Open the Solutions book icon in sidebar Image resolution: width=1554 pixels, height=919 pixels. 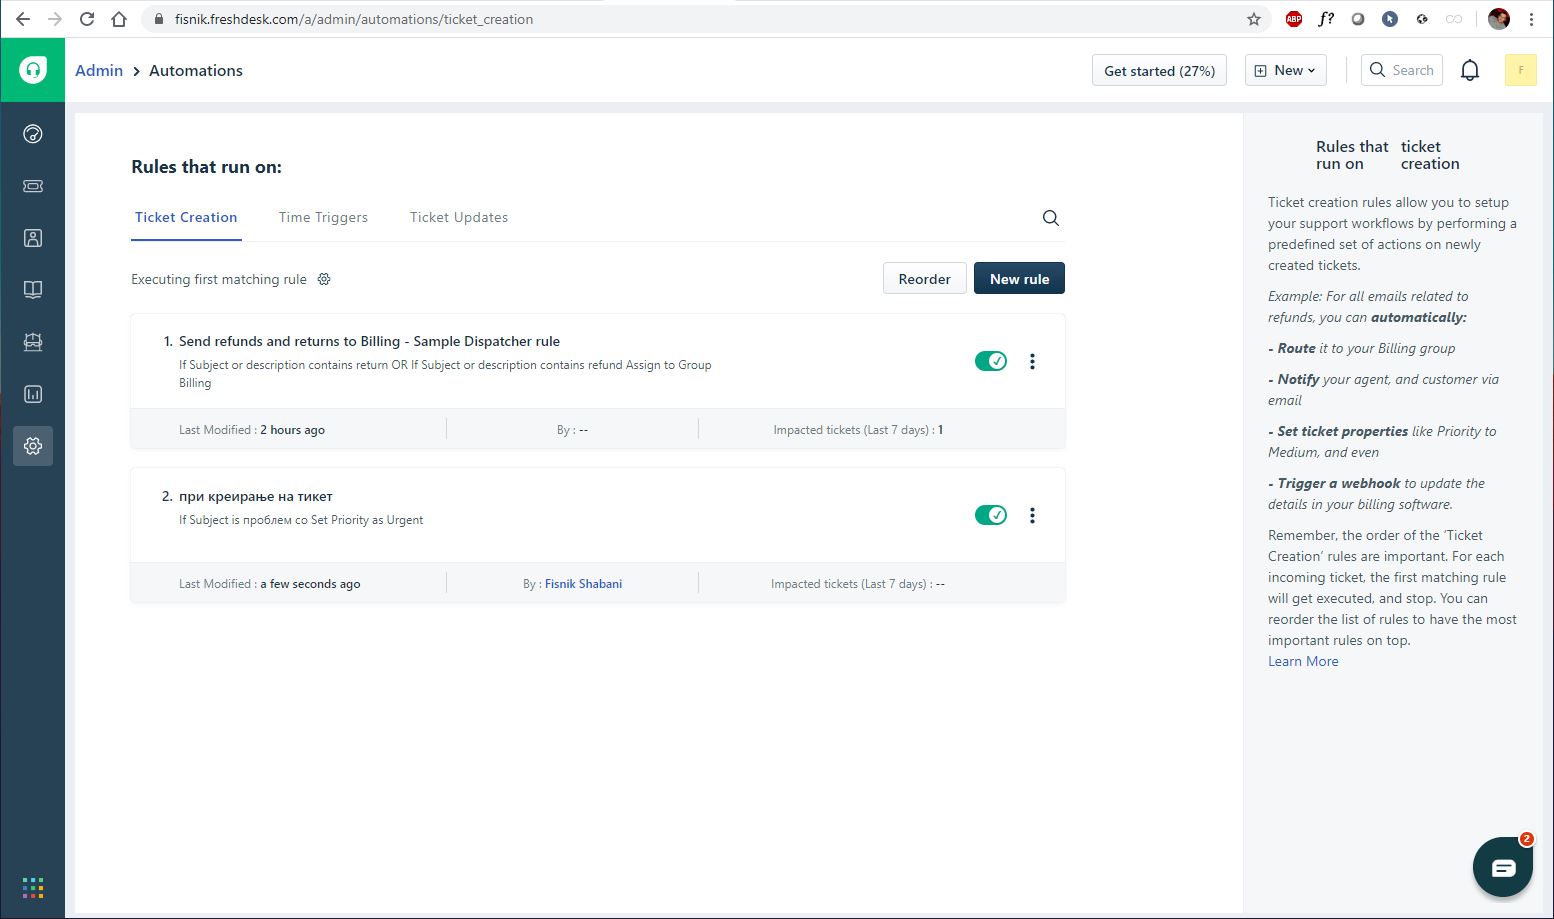[x=33, y=290]
